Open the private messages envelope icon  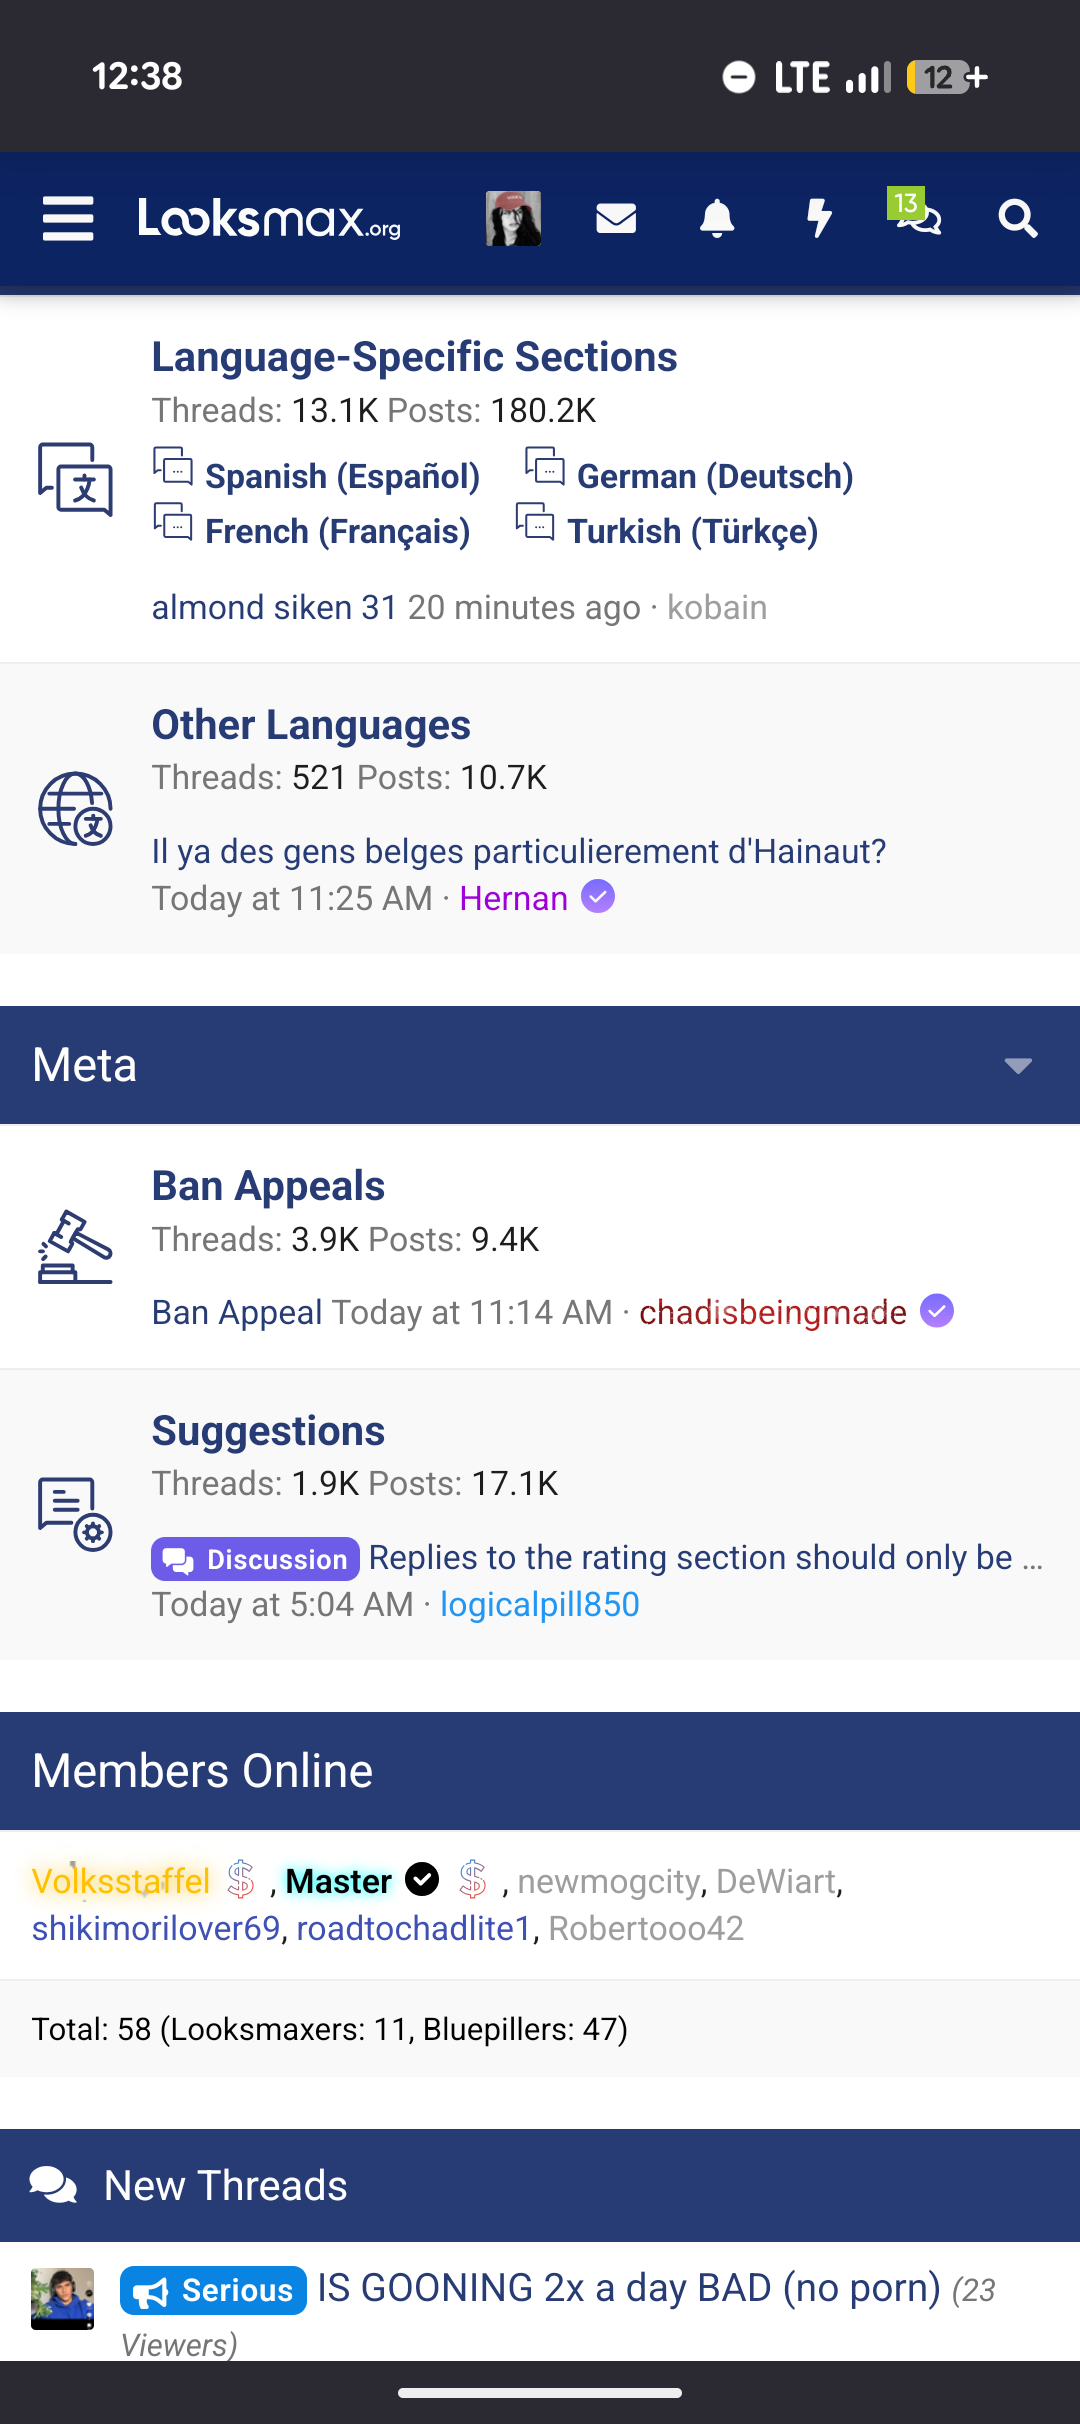point(616,218)
